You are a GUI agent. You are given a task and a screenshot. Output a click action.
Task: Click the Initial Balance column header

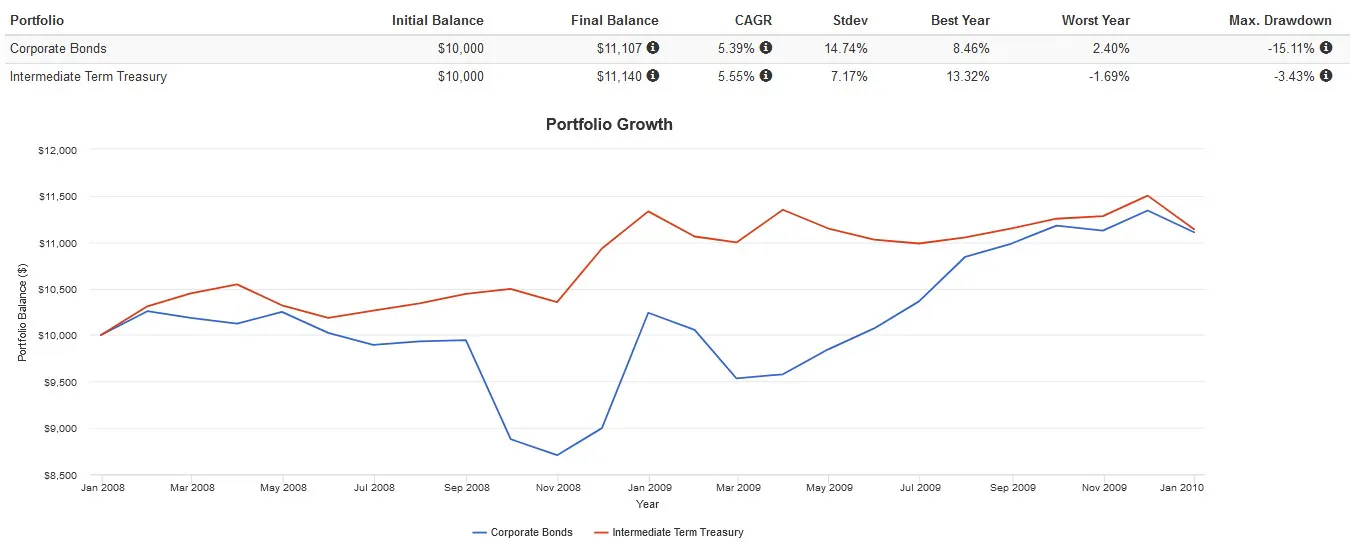[x=437, y=20]
